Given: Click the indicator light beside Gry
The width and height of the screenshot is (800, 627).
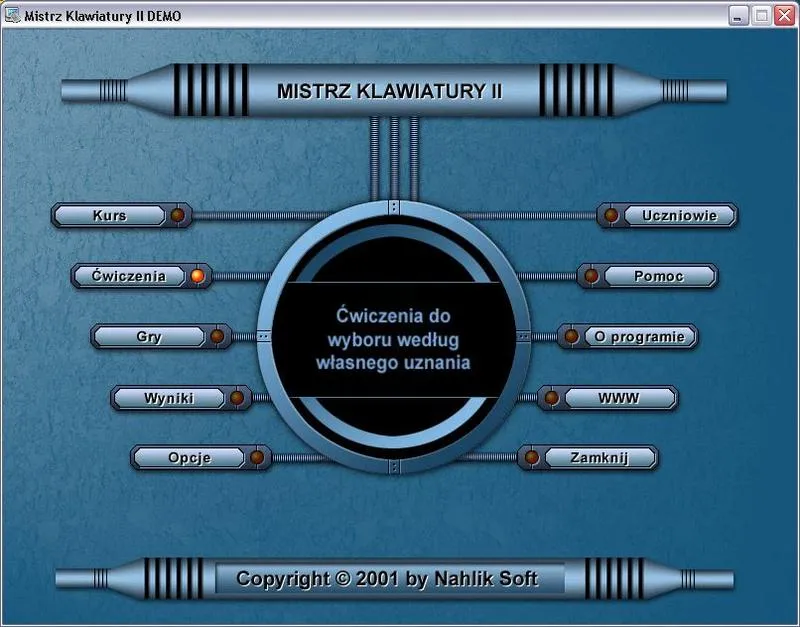Looking at the screenshot, I should tap(217, 337).
